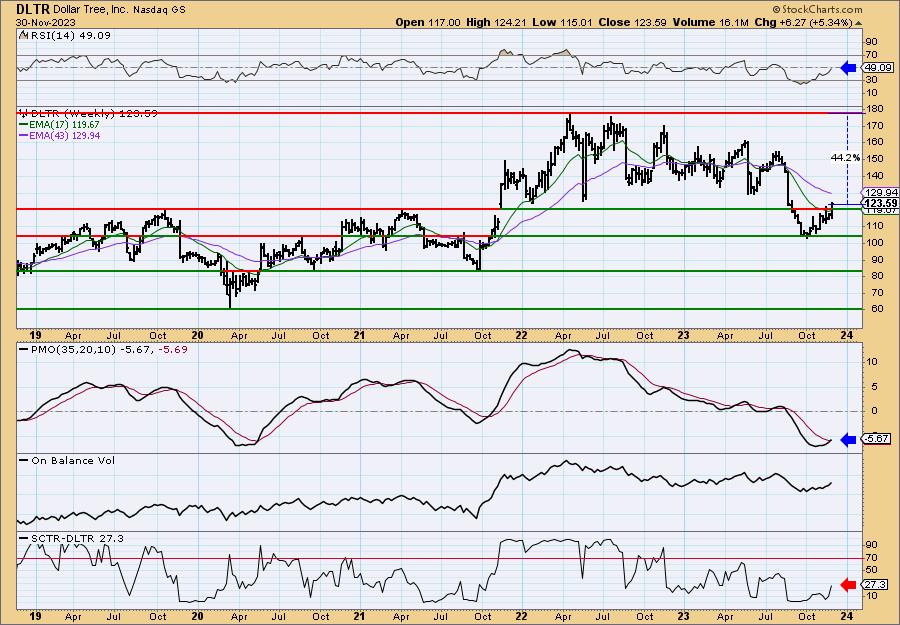Click the line-style icon before RSI(14) label
The width and height of the screenshot is (900, 625).
[x=23, y=36]
